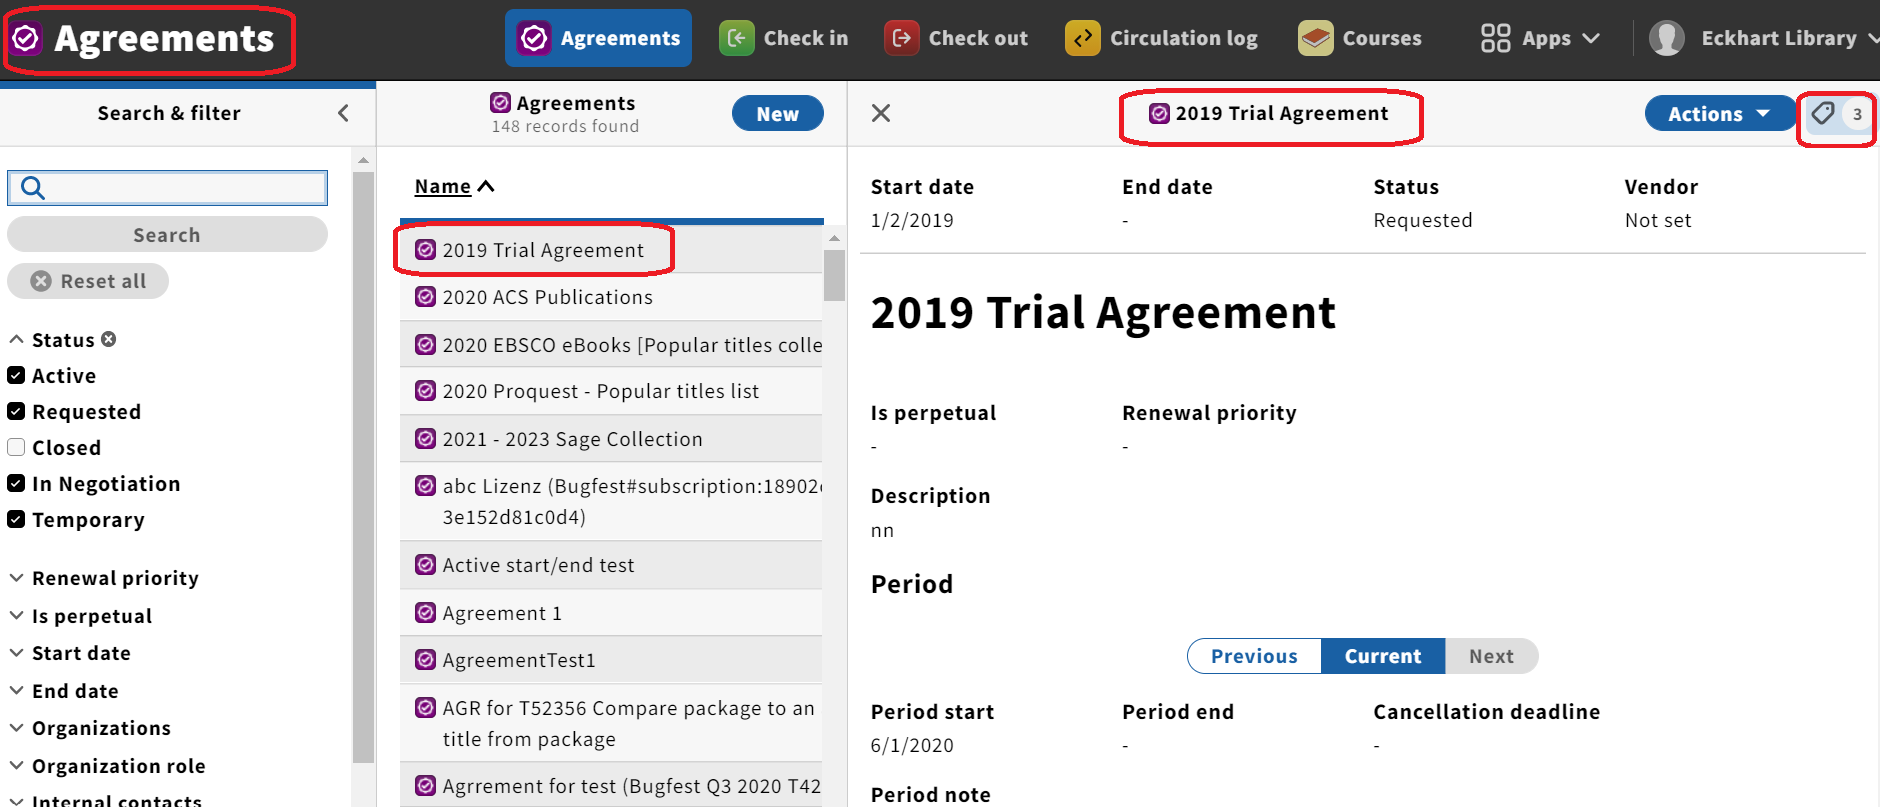Image resolution: width=1880 pixels, height=807 pixels.
Task: Click the Check in app icon
Action: pos(737,38)
